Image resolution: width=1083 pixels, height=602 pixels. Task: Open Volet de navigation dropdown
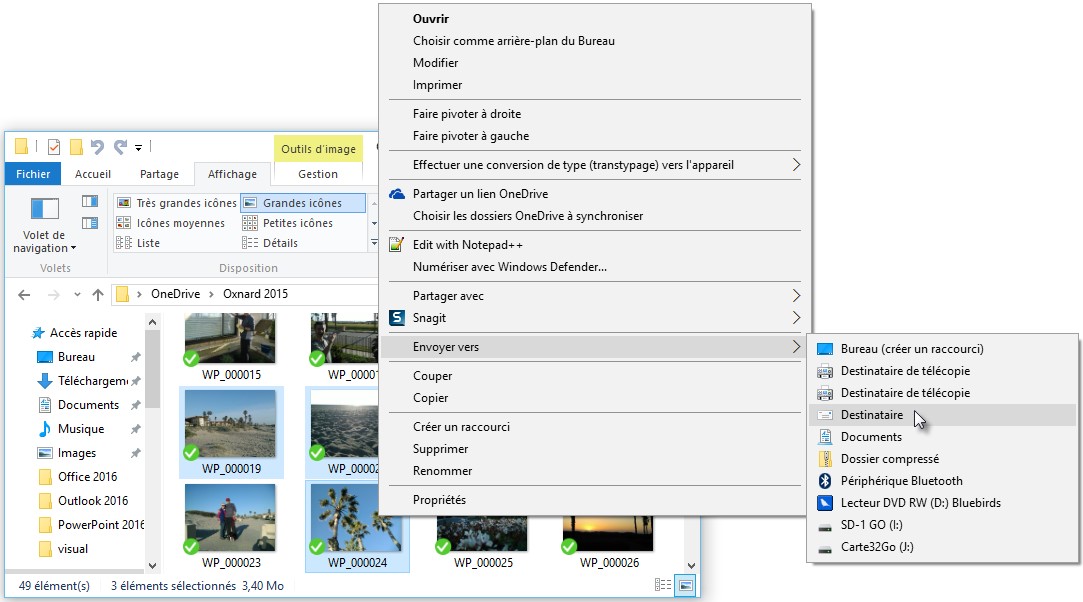44,241
